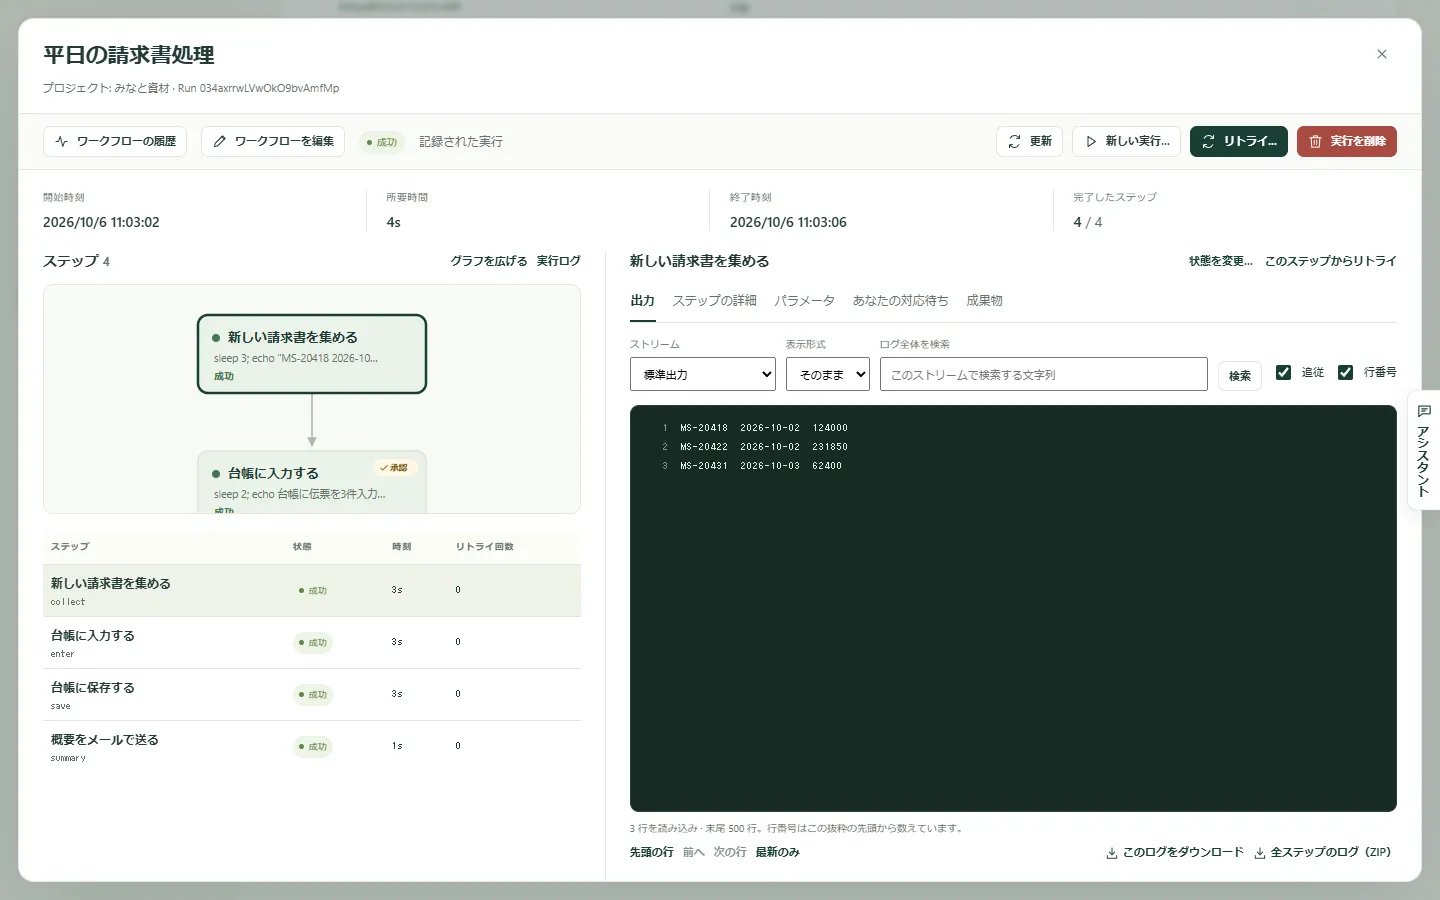Select the 新しい請求書を集める graph node

pos(312,354)
